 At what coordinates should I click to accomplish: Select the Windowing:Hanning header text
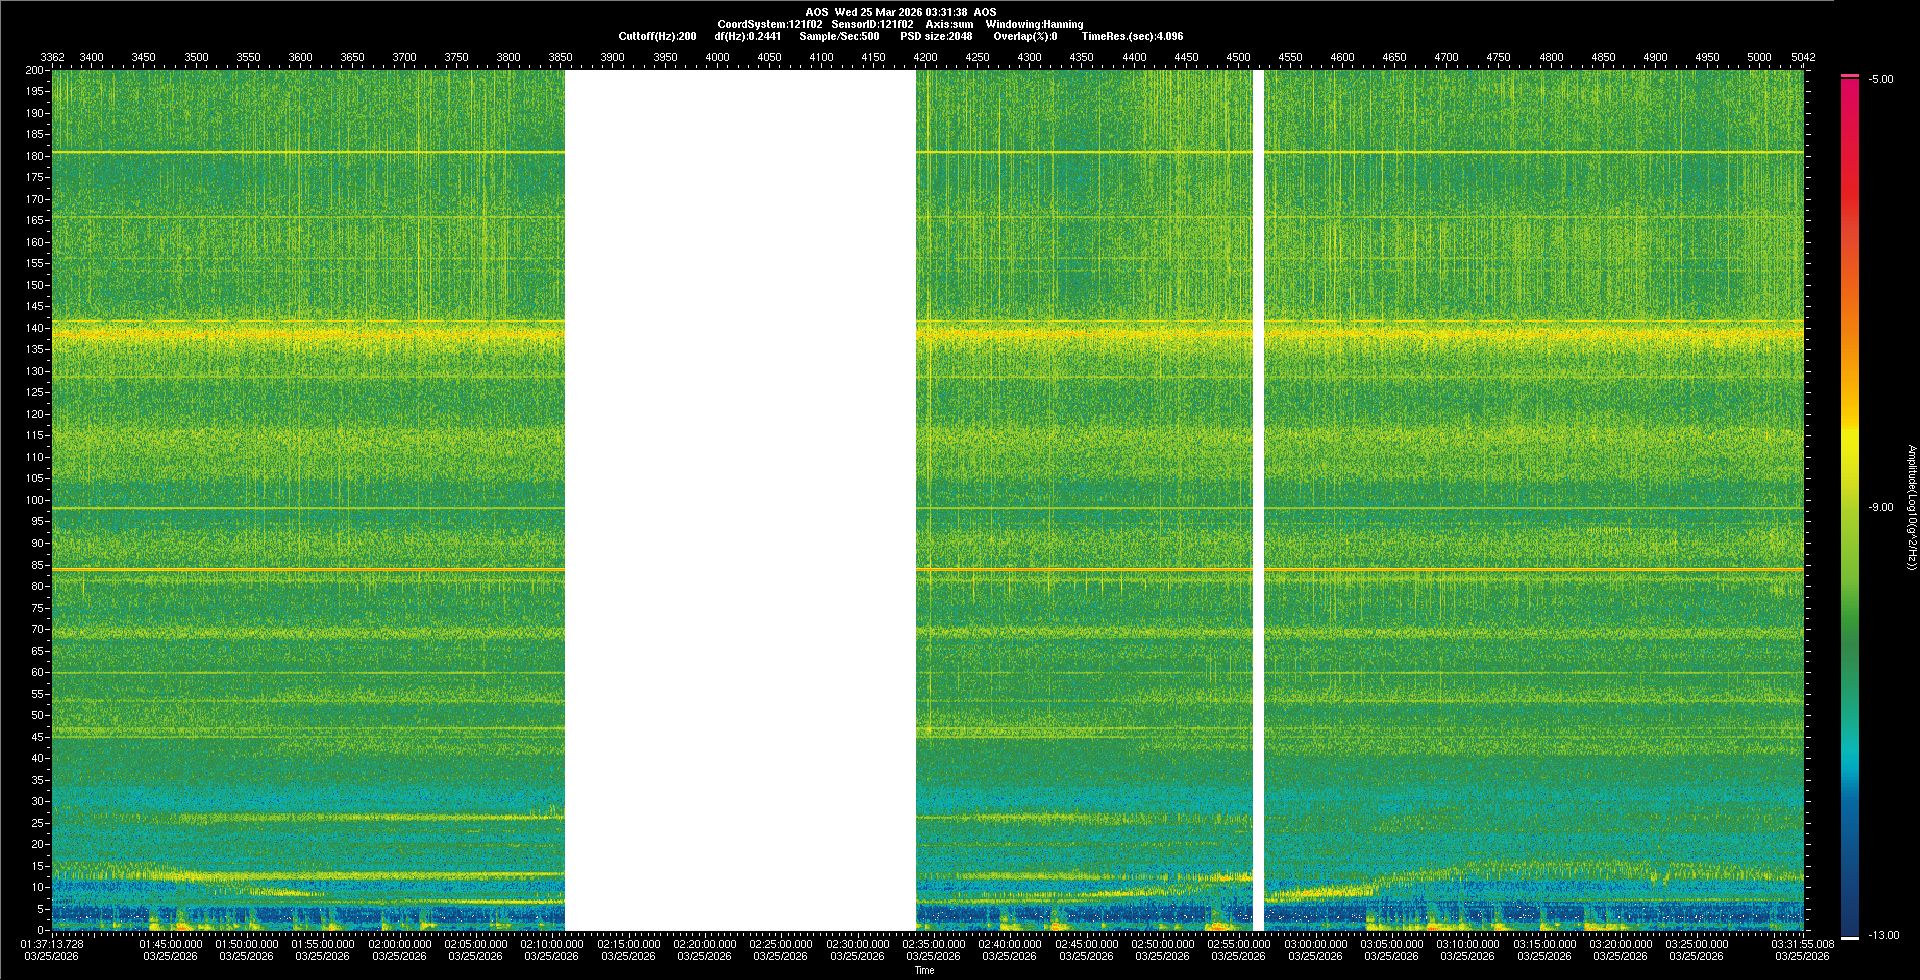[x=1034, y=24]
